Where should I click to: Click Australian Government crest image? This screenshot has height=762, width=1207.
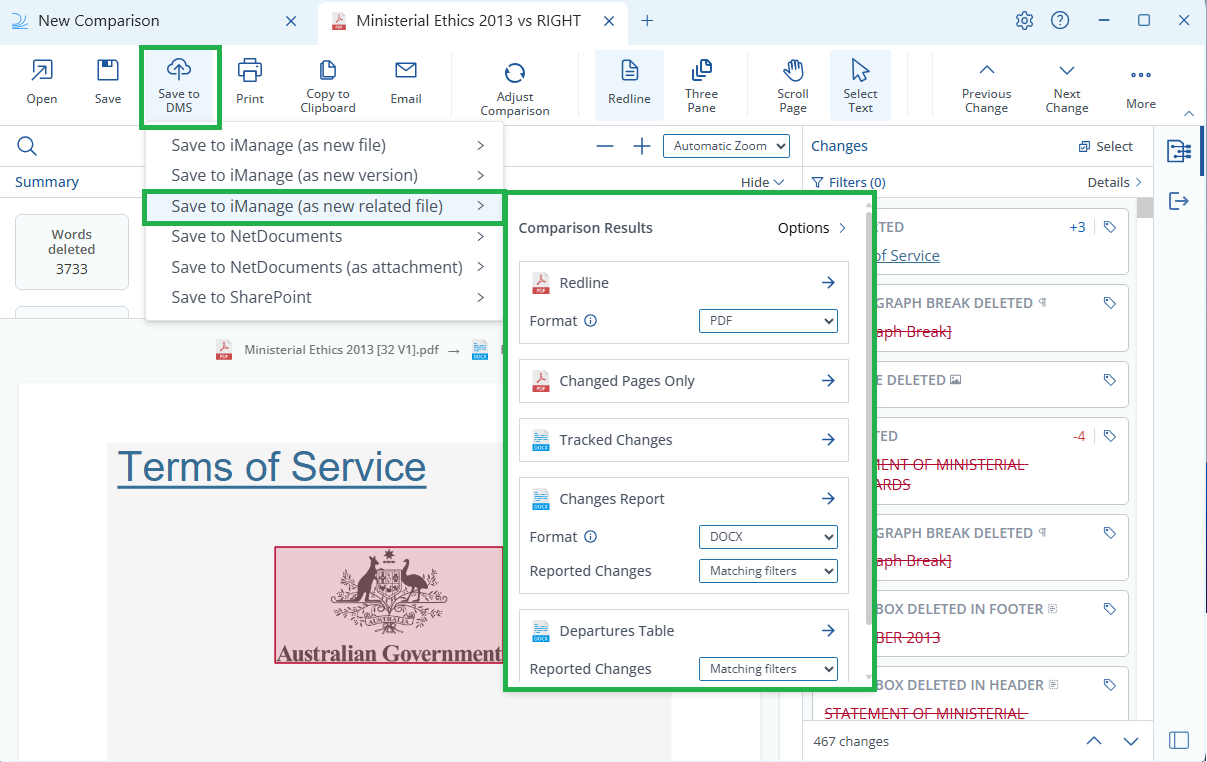click(x=389, y=605)
